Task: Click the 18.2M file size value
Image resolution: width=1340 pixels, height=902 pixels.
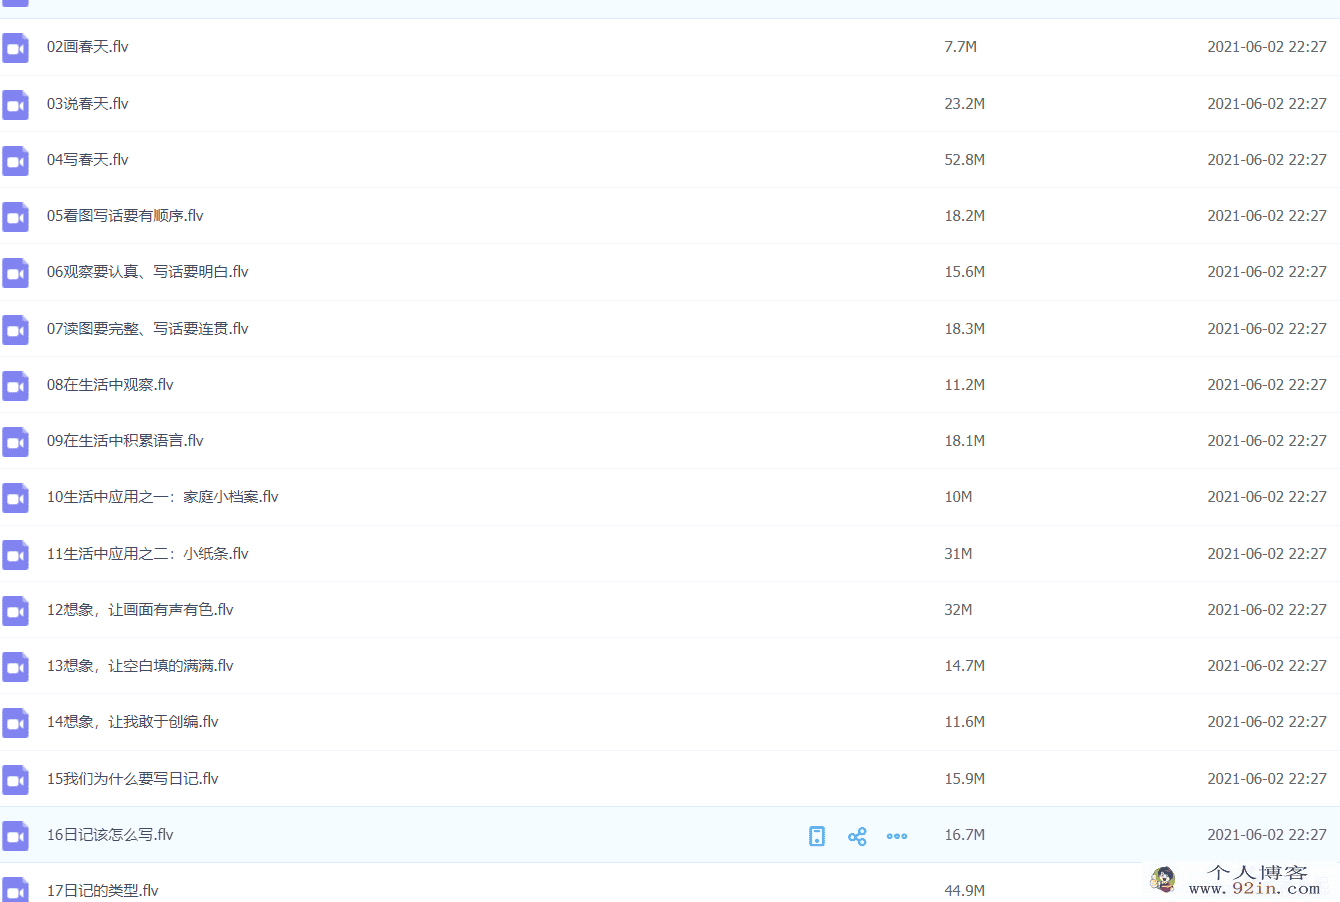Action: [965, 216]
